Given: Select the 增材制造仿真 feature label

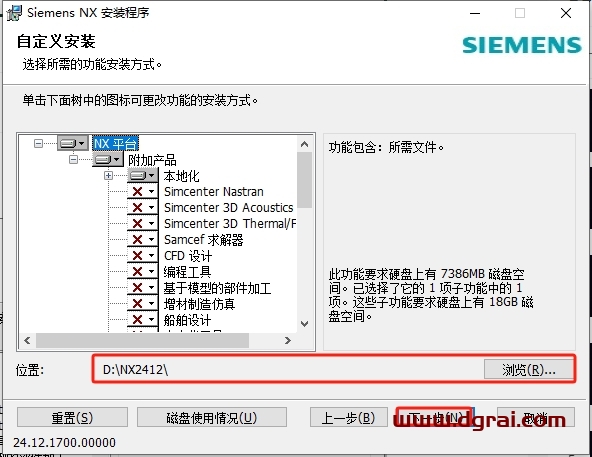Looking at the screenshot, I should pyautogui.click(x=199, y=304).
